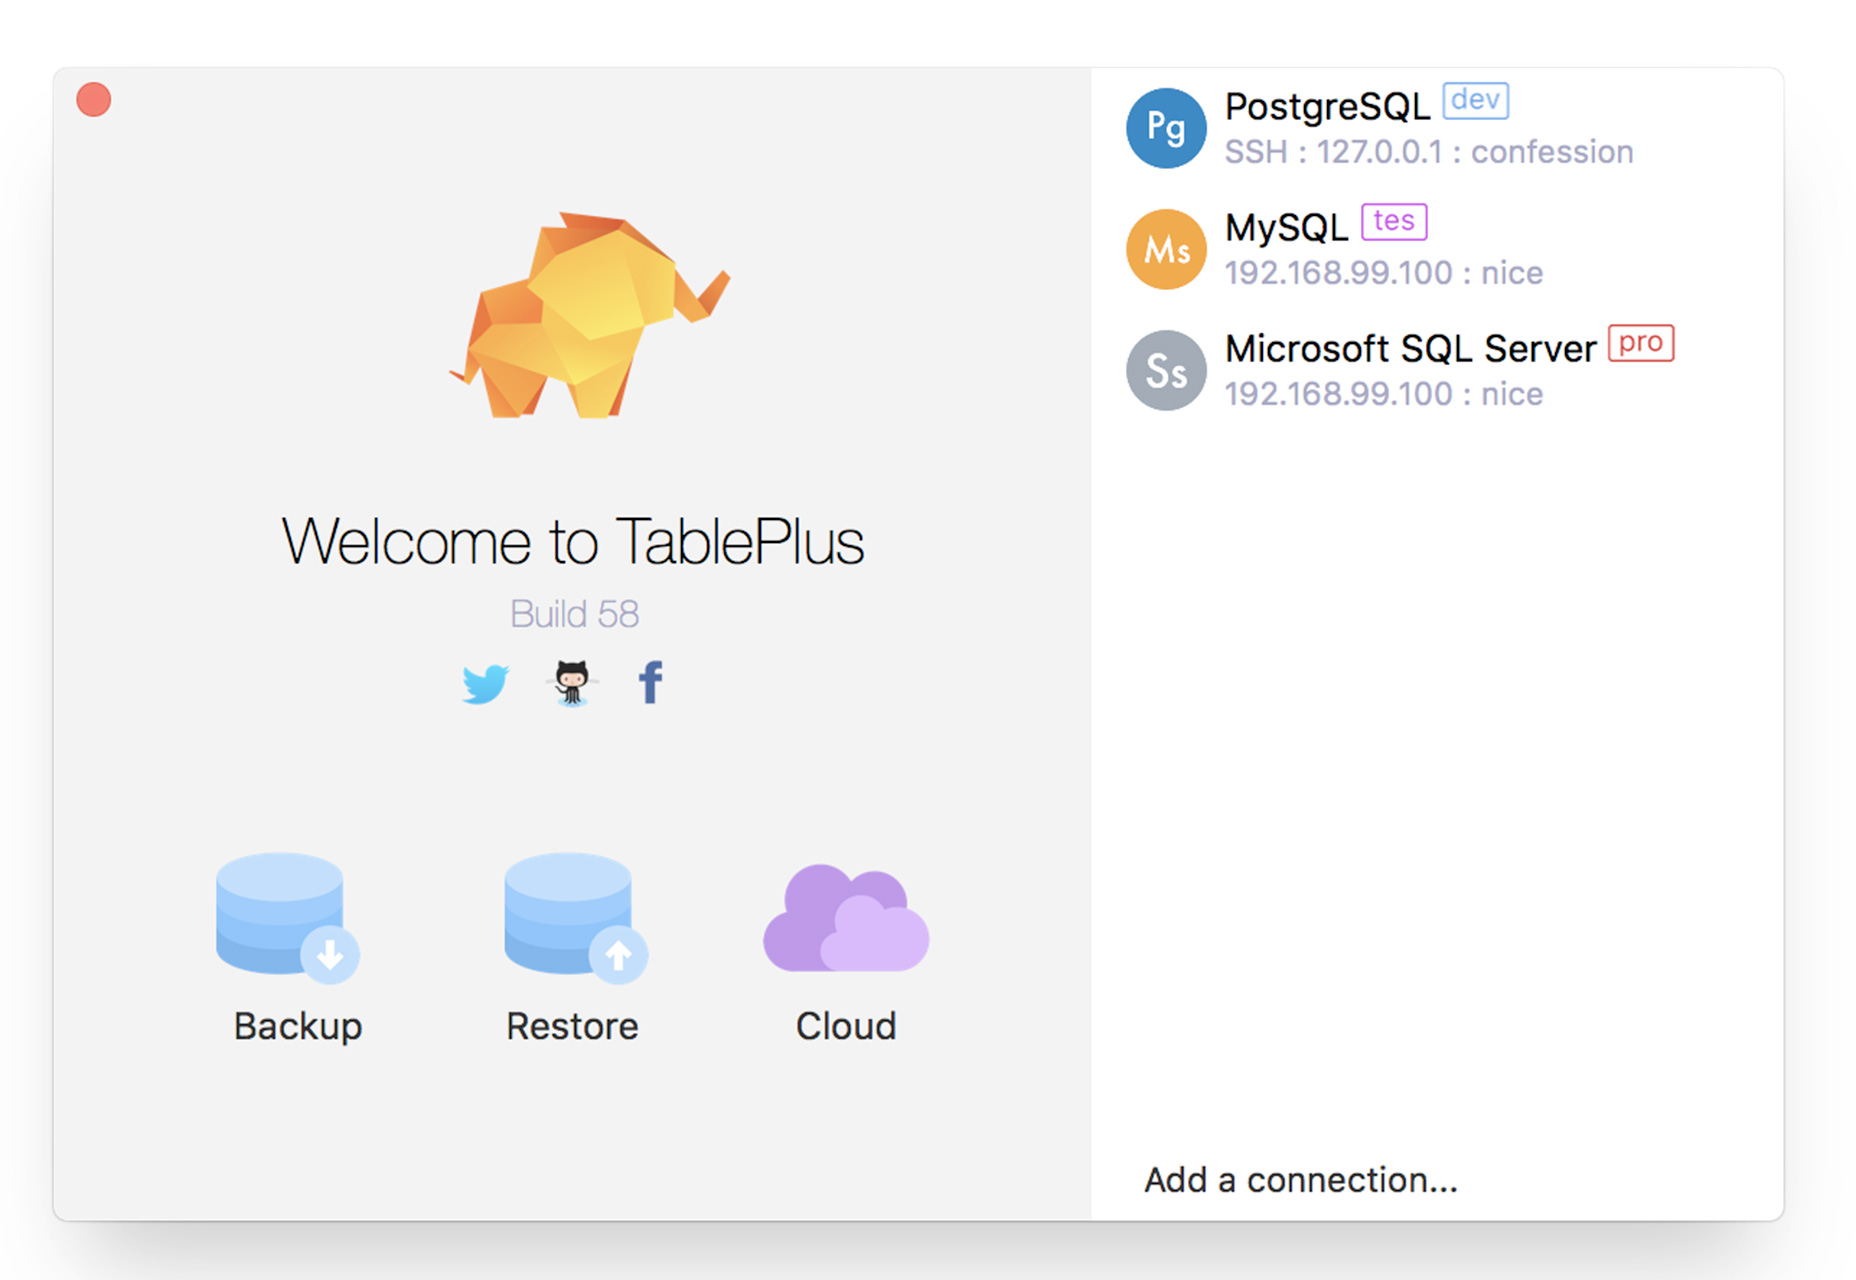Click the Restore label
The width and height of the screenshot is (1856, 1280).
572,1027
